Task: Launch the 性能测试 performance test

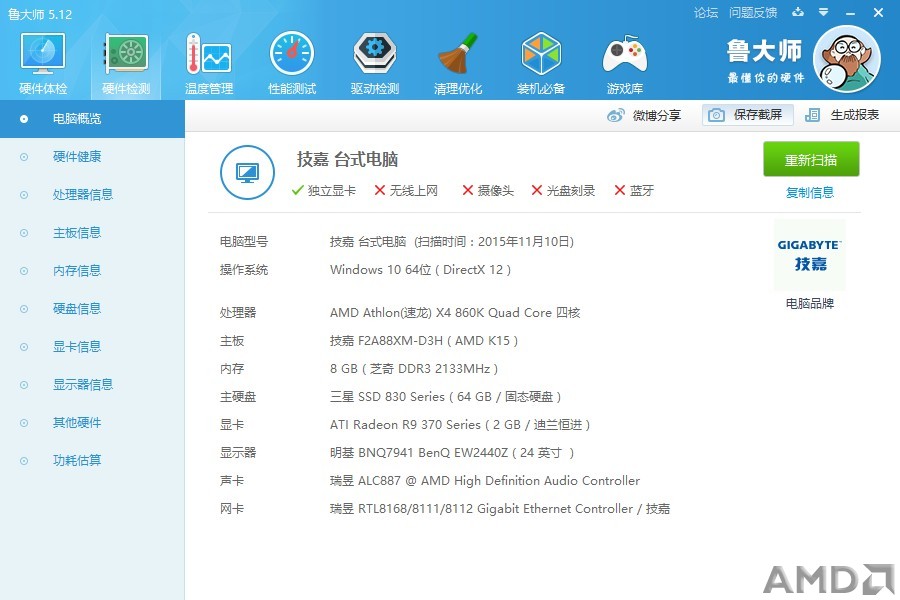Action: [x=292, y=63]
